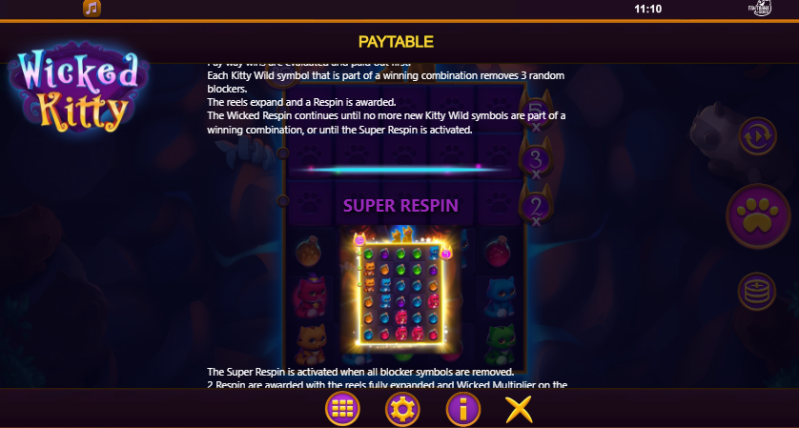Open the coin stack bet settings
This screenshot has height=428, width=799.
(x=757, y=291)
